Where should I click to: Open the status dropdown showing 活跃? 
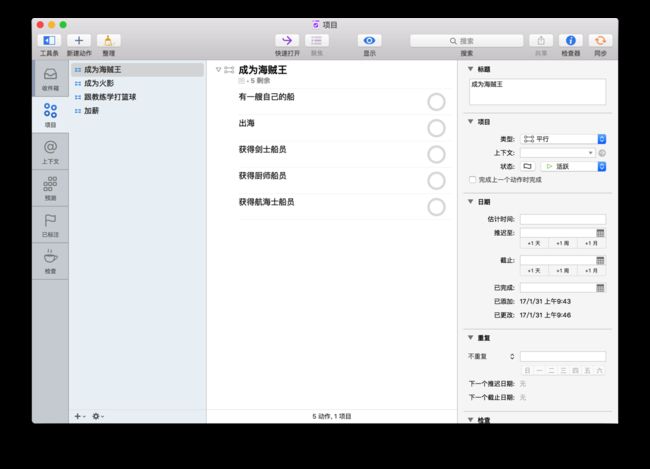[573, 166]
